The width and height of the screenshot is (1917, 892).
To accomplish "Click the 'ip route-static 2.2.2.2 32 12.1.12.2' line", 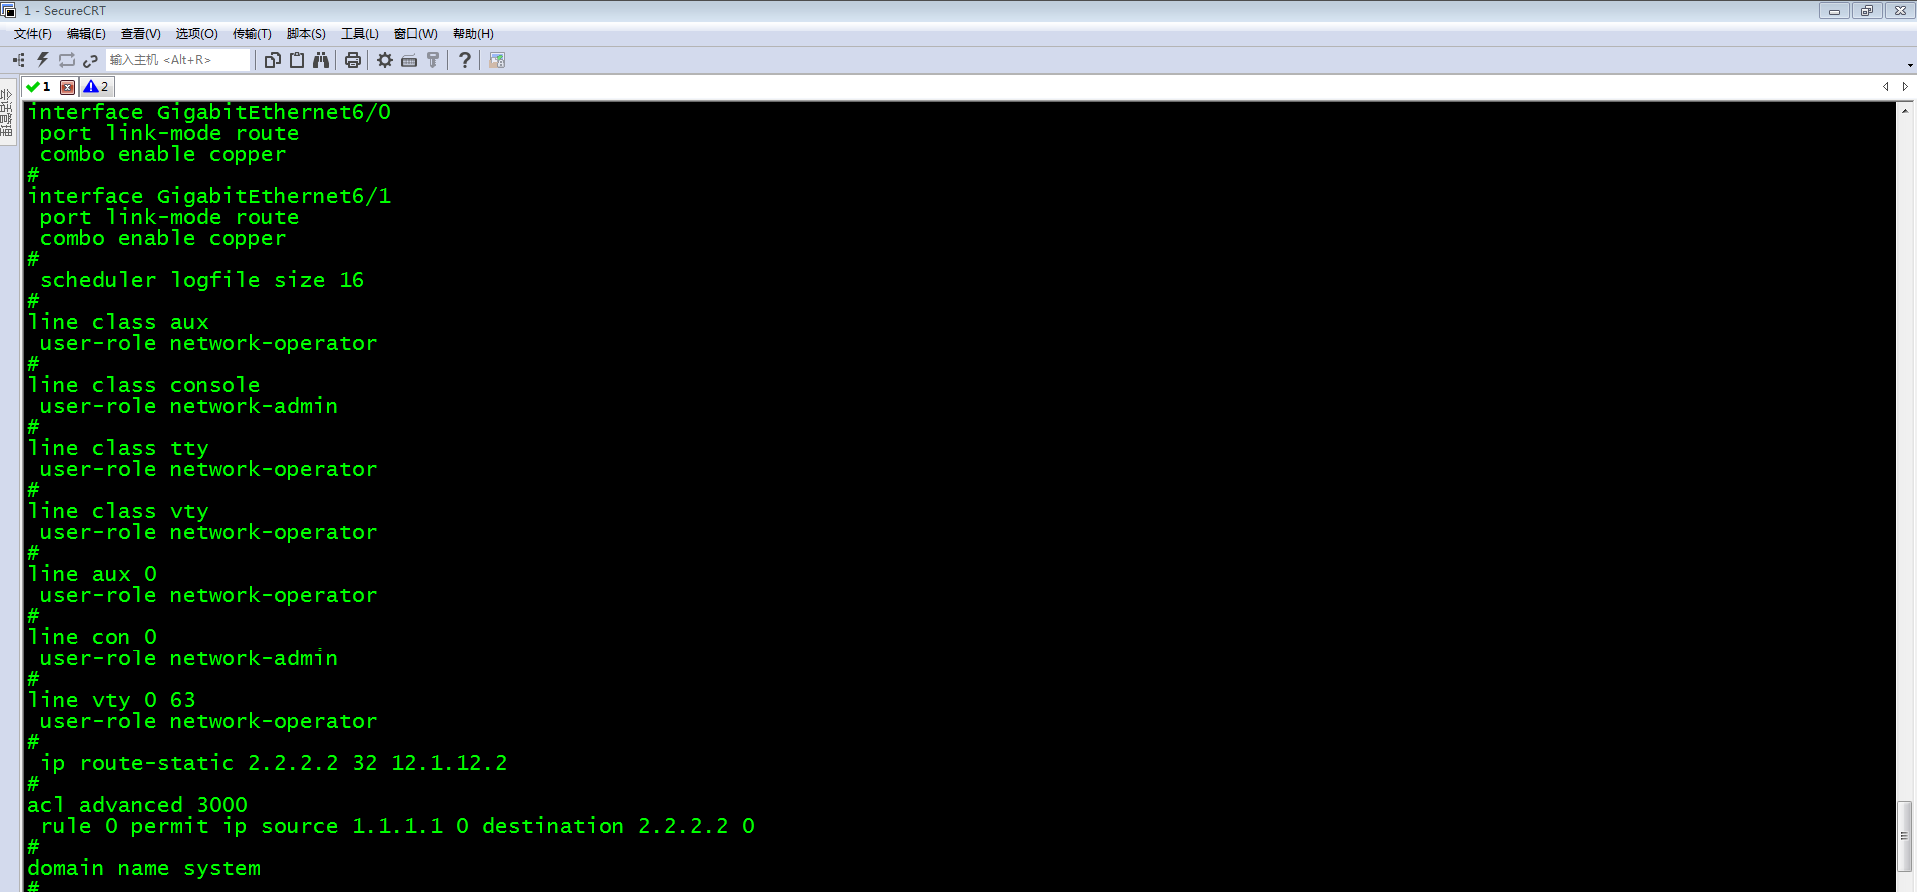I will [274, 763].
